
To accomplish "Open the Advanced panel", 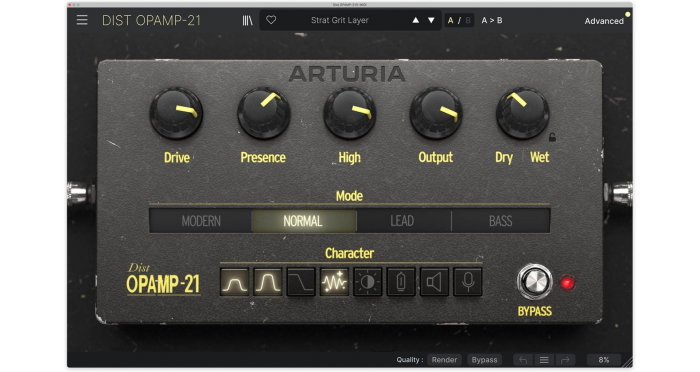I will 604,21.
